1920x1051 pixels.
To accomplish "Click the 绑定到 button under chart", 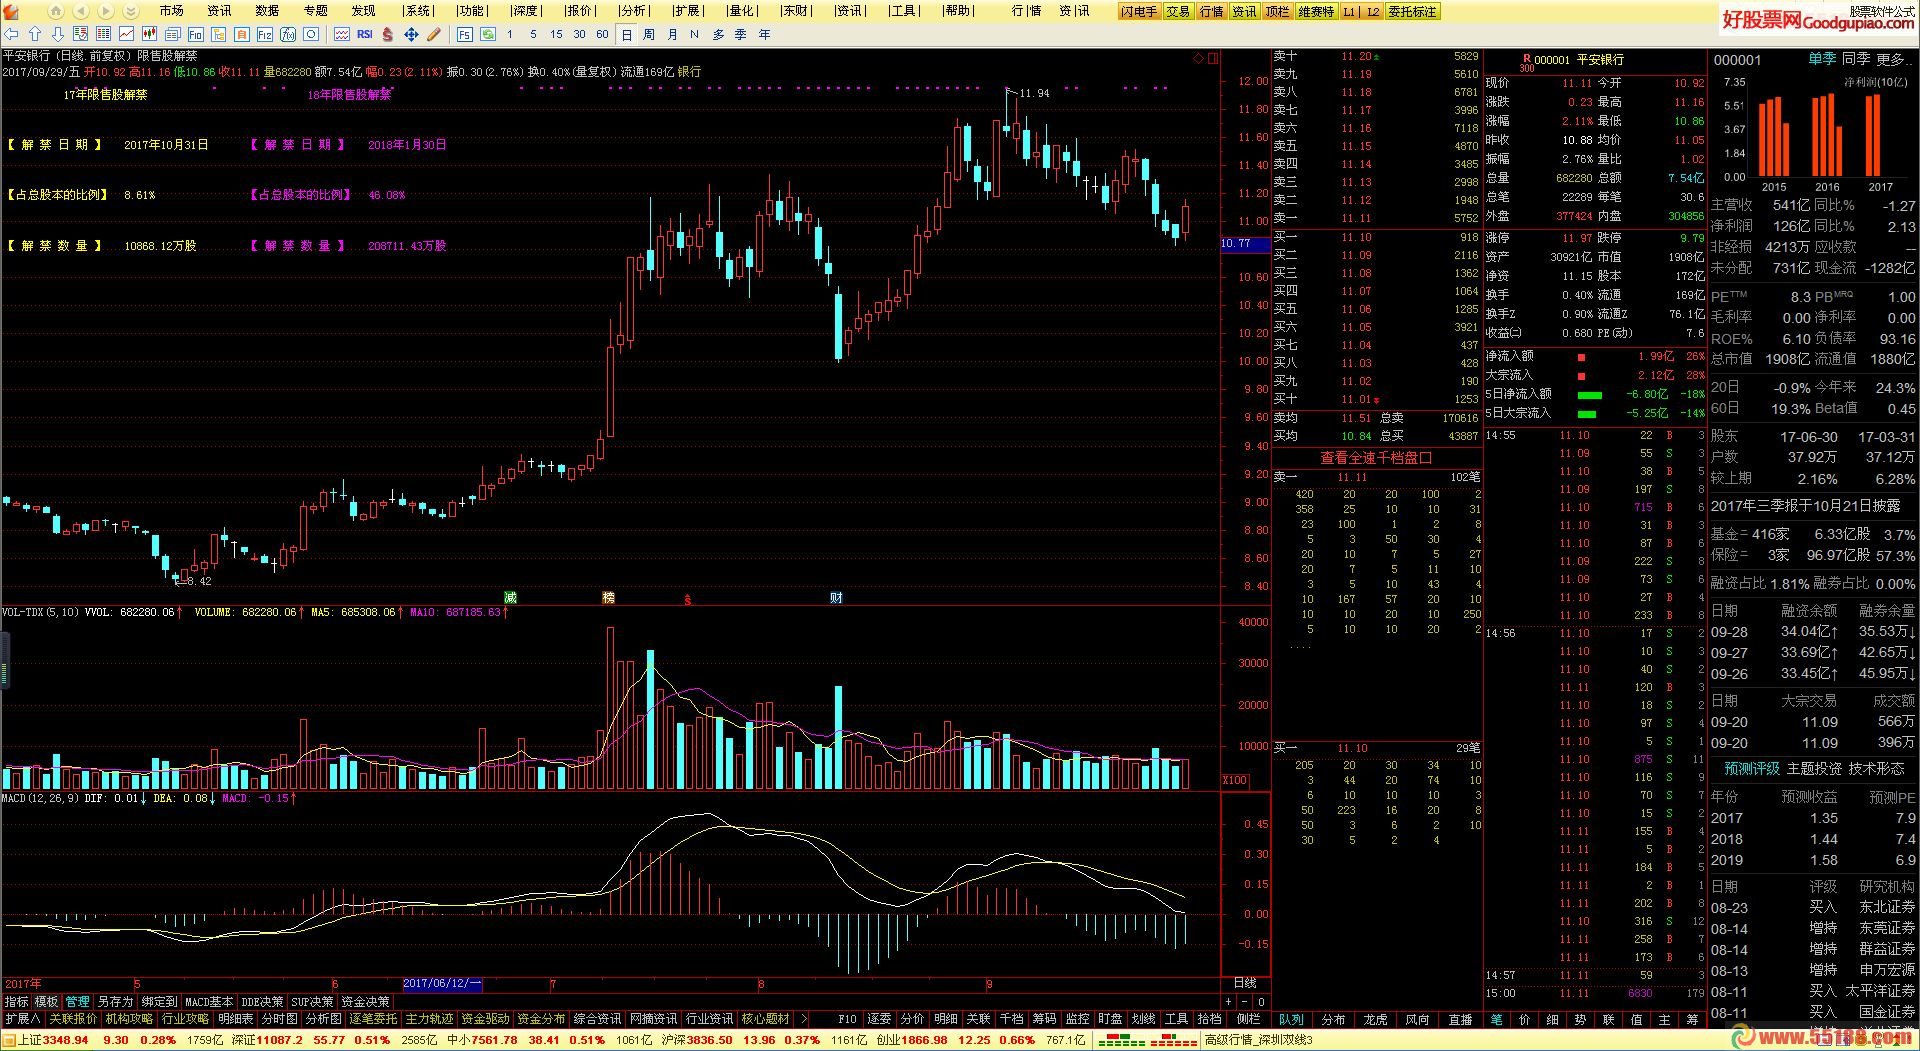I will (159, 1001).
